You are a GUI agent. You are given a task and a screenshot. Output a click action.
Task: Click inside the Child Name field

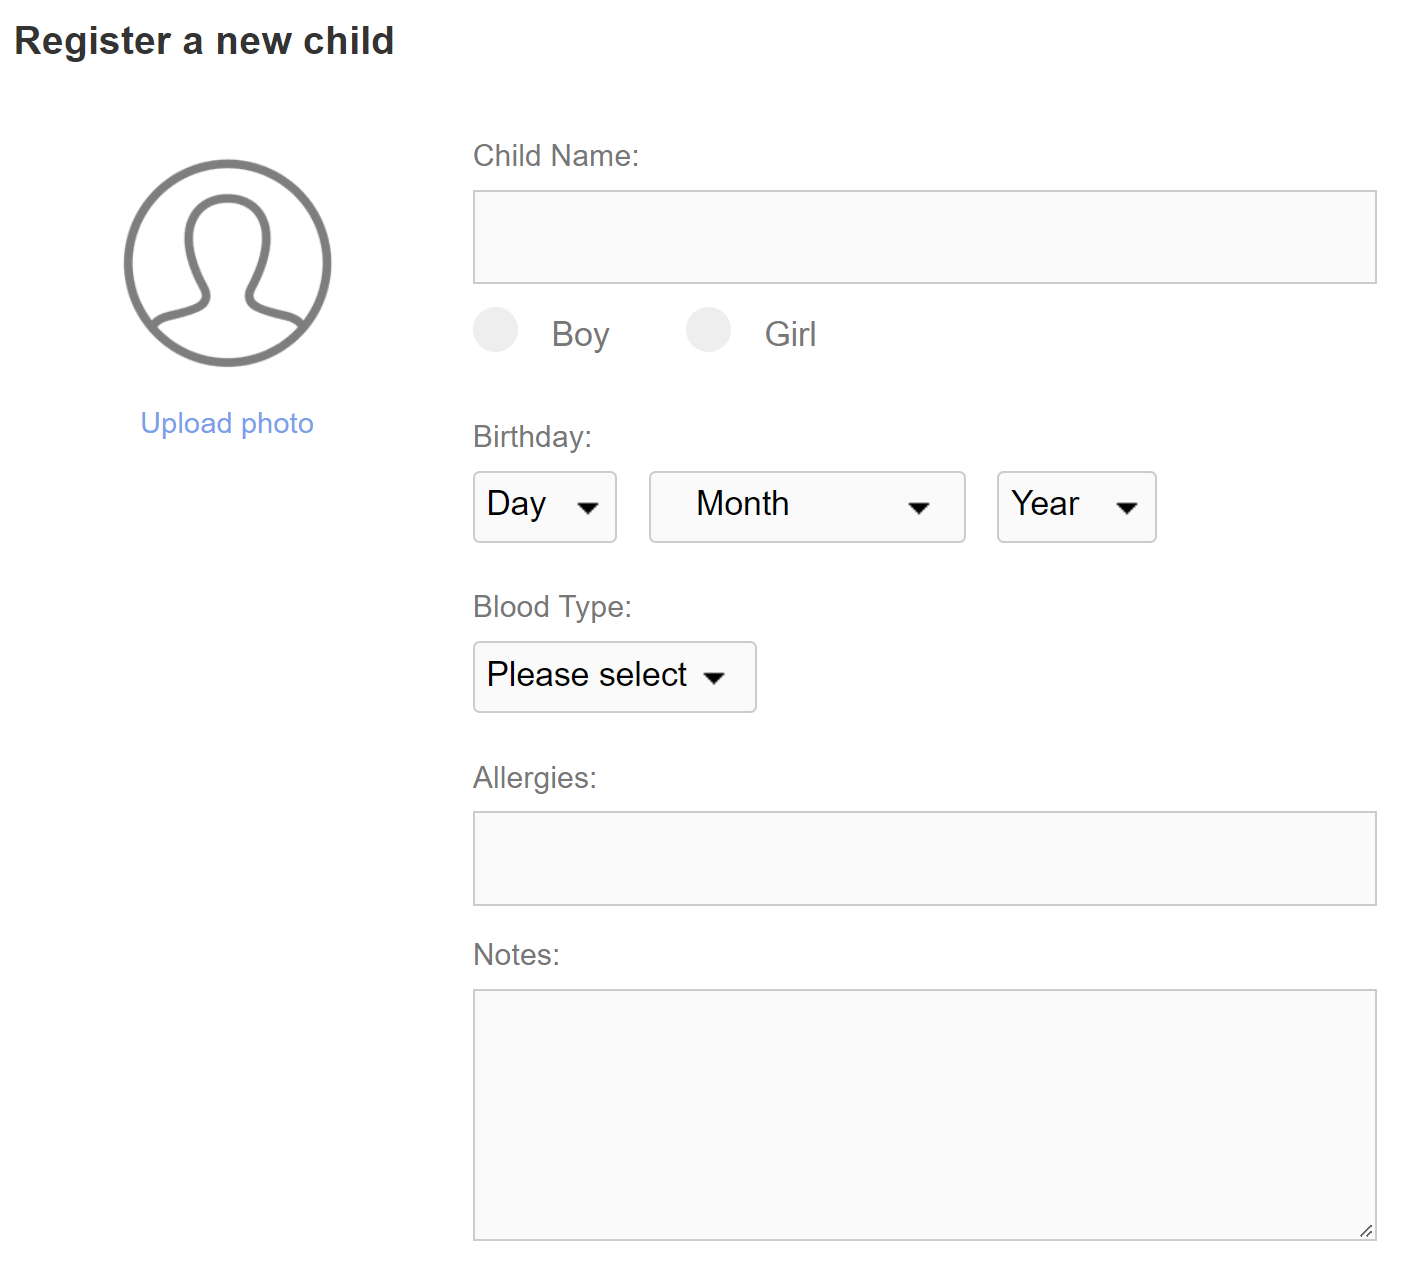[924, 236]
